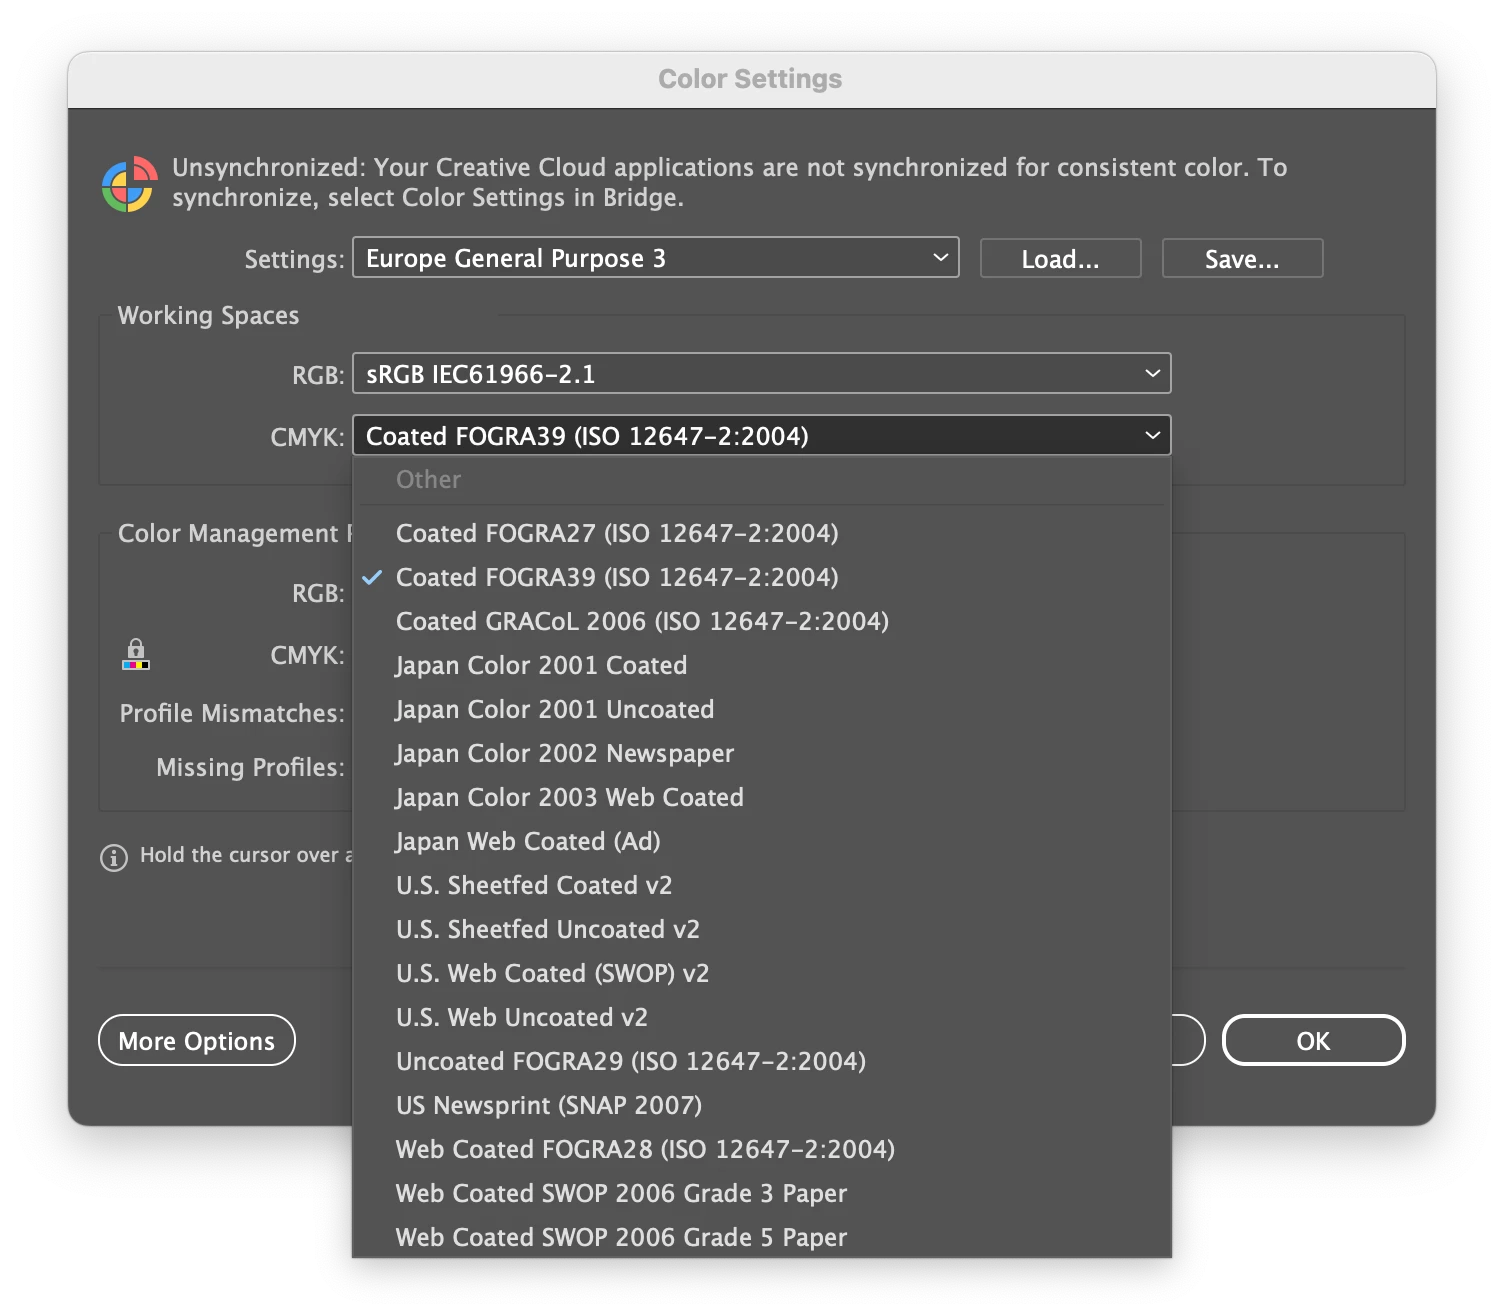Click the Unsynchronized warning message text
This screenshot has width=1504, height=1312.
pos(729,182)
